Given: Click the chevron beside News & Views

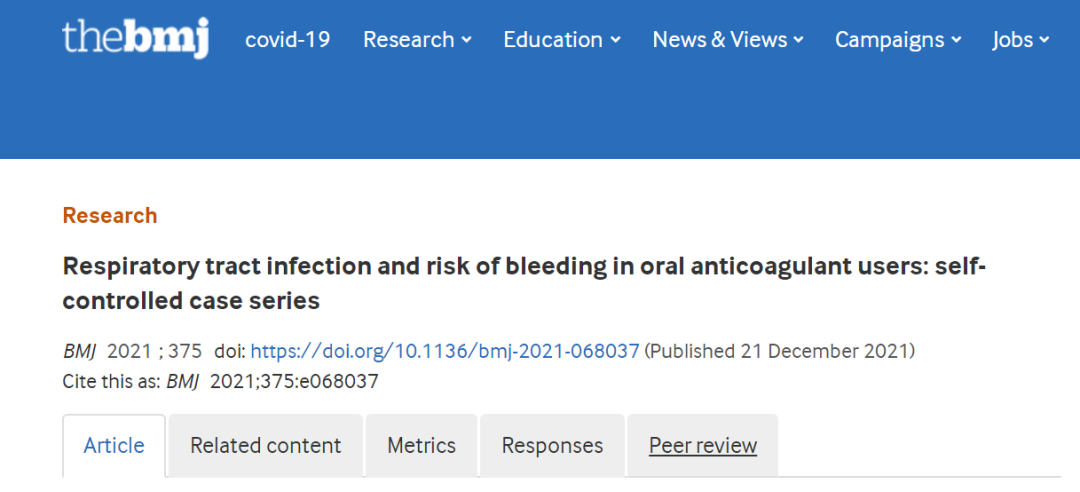Looking at the screenshot, I should (798, 41).
